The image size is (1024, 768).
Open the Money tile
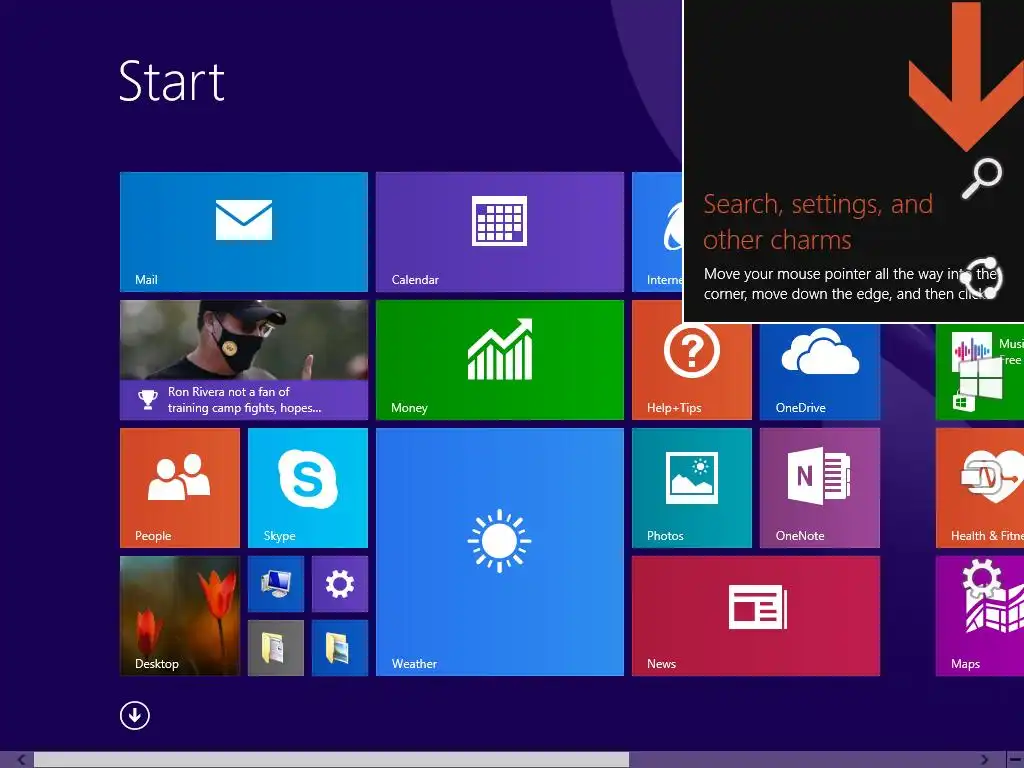coord(500,360)
